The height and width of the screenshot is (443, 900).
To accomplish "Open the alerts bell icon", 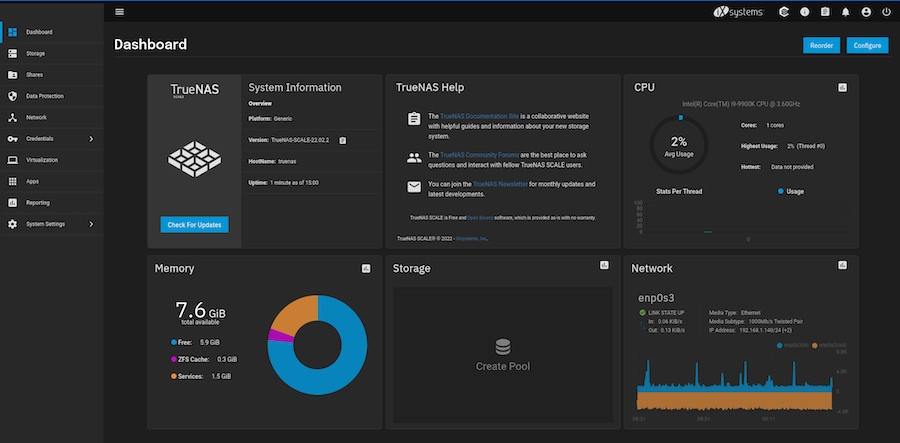I will 844,12.
